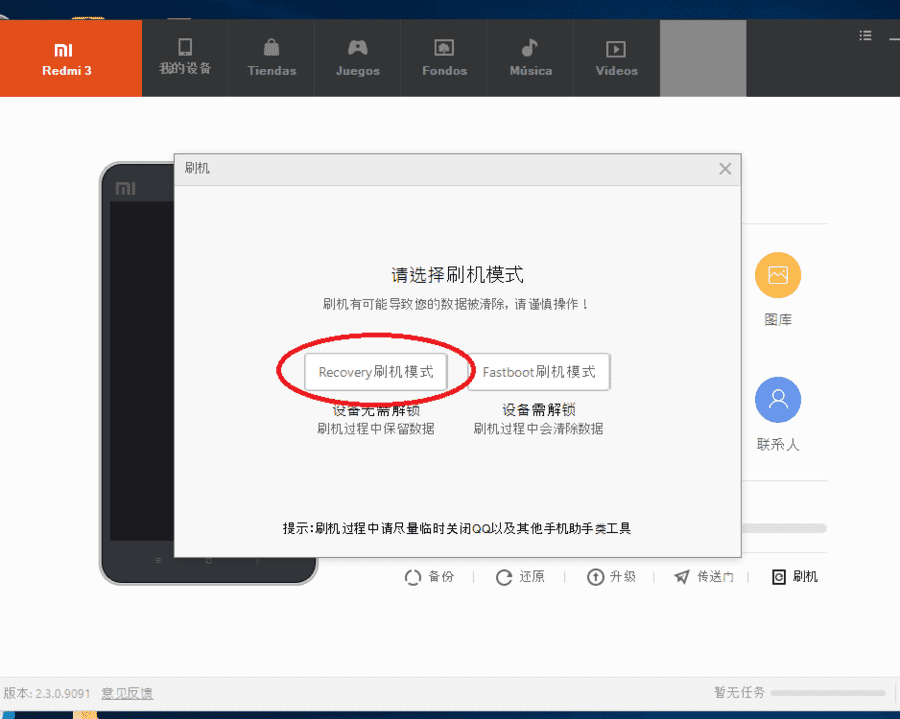
Task: Click the 设备需解锁 label under Fastboot
Action: 538,410
